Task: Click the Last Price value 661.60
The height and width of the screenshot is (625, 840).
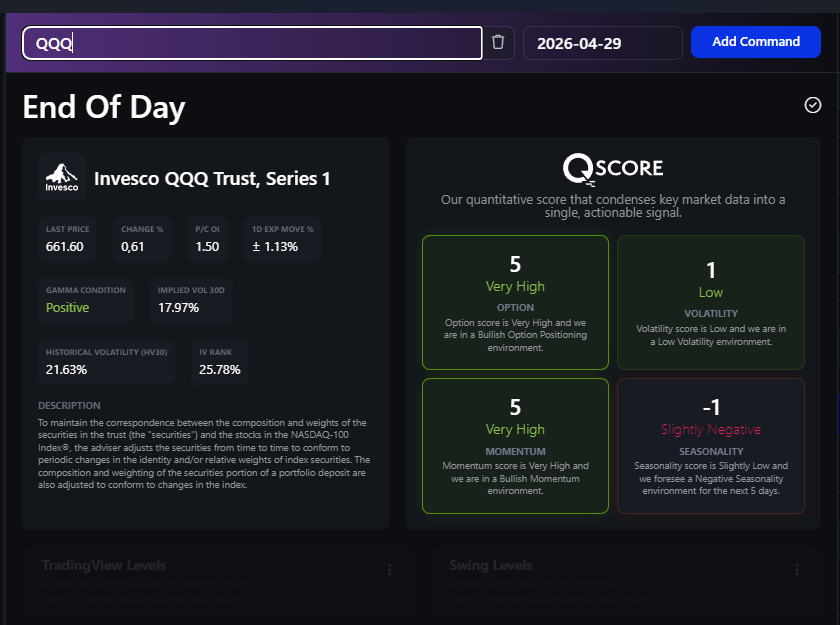Action: (x=65, y=247)
